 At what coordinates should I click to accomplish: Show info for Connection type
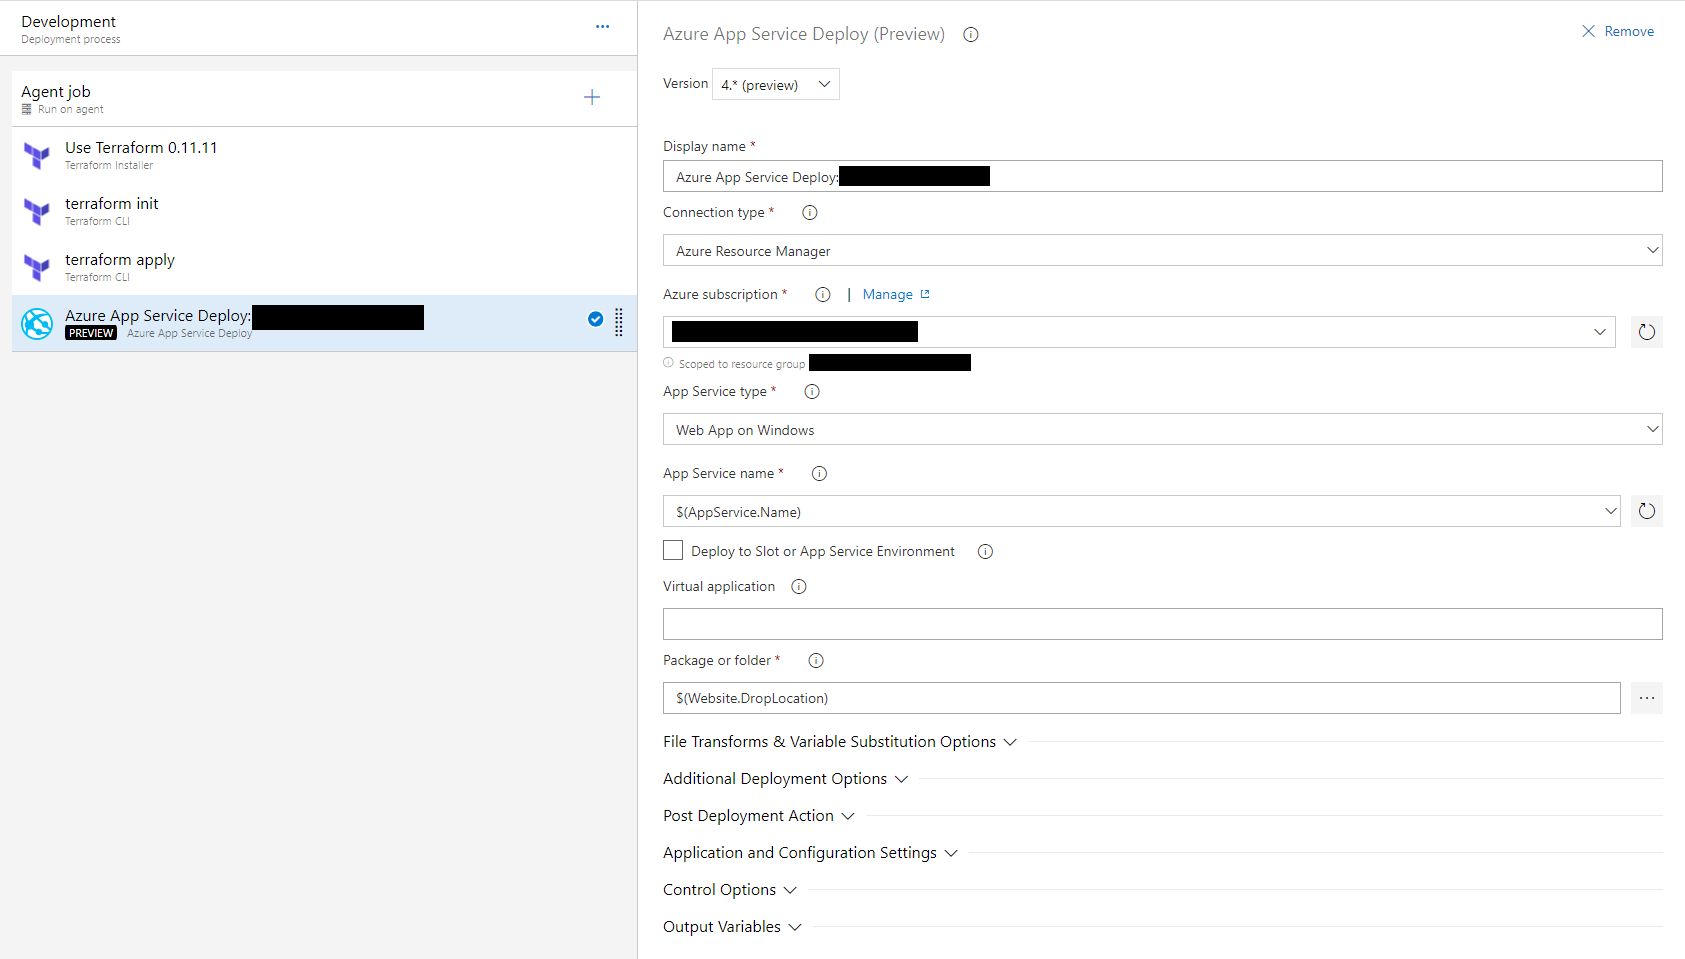810,213
